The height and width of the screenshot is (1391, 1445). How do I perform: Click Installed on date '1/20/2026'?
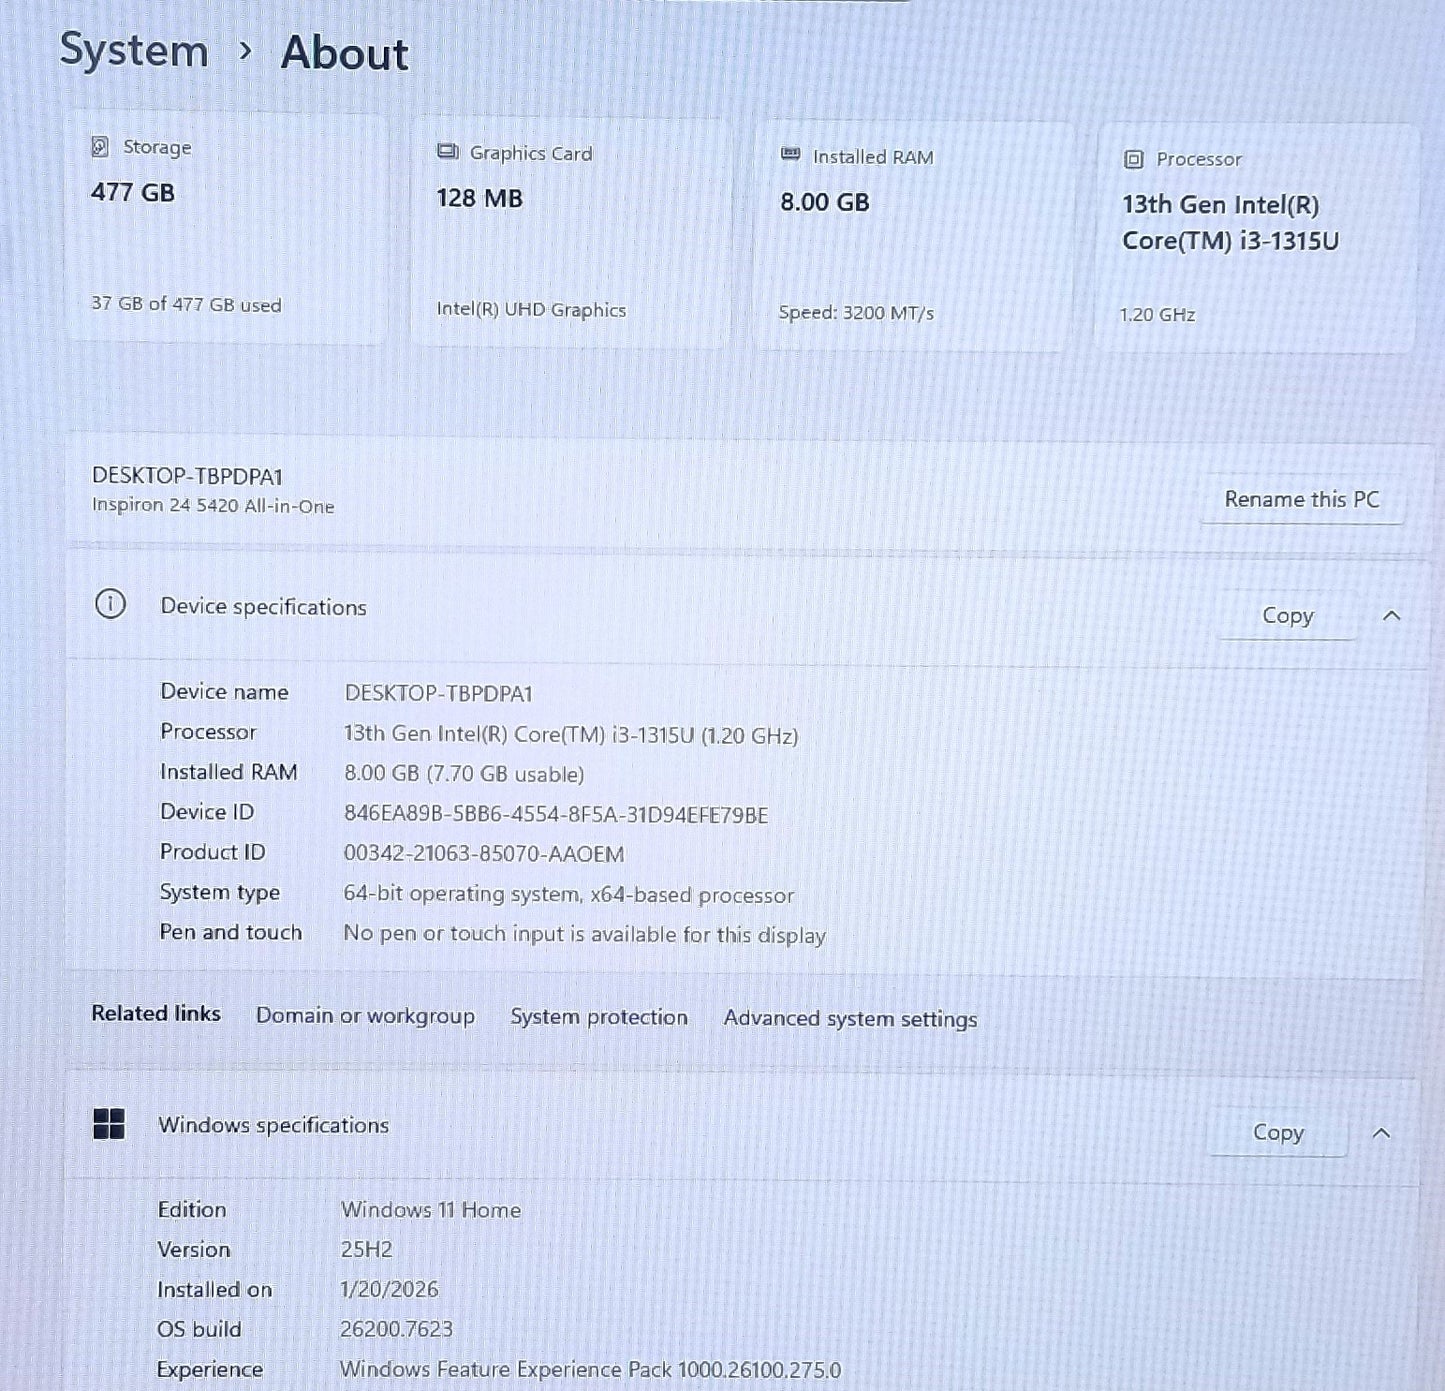[x=389, y=1289]
